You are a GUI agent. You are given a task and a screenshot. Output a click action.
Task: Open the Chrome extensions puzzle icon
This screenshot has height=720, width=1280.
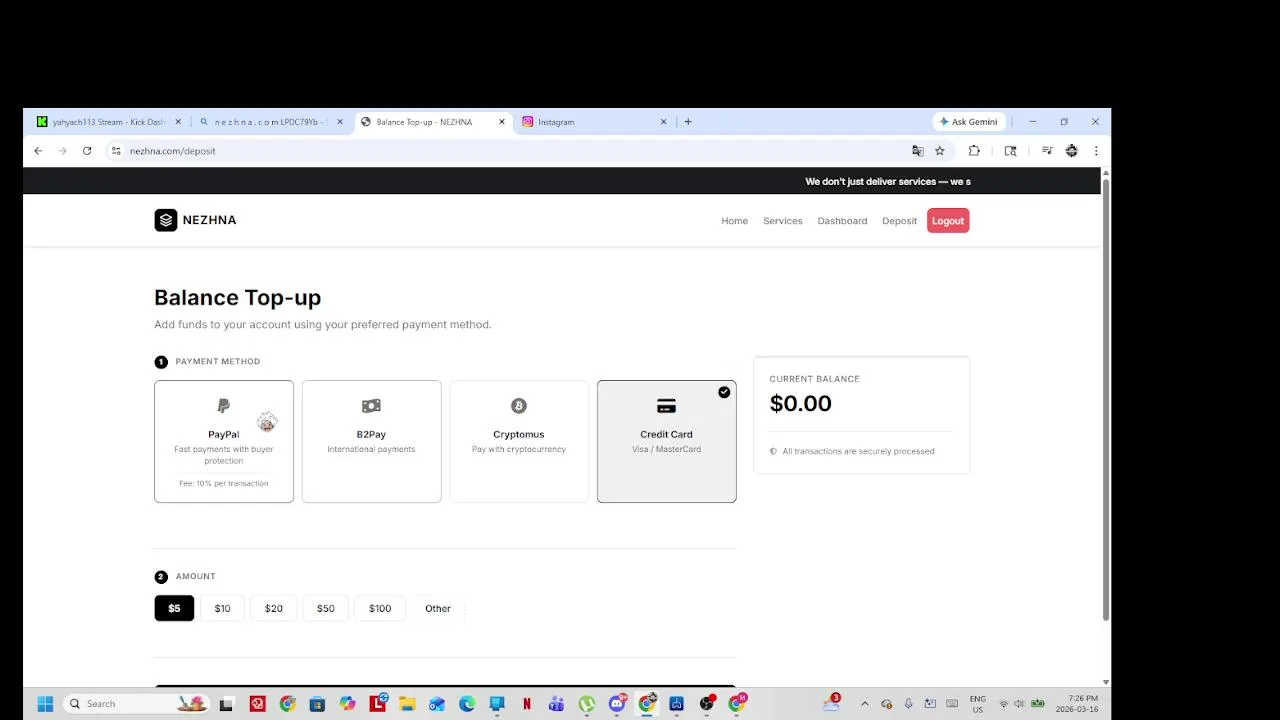(x=974, y=151)
